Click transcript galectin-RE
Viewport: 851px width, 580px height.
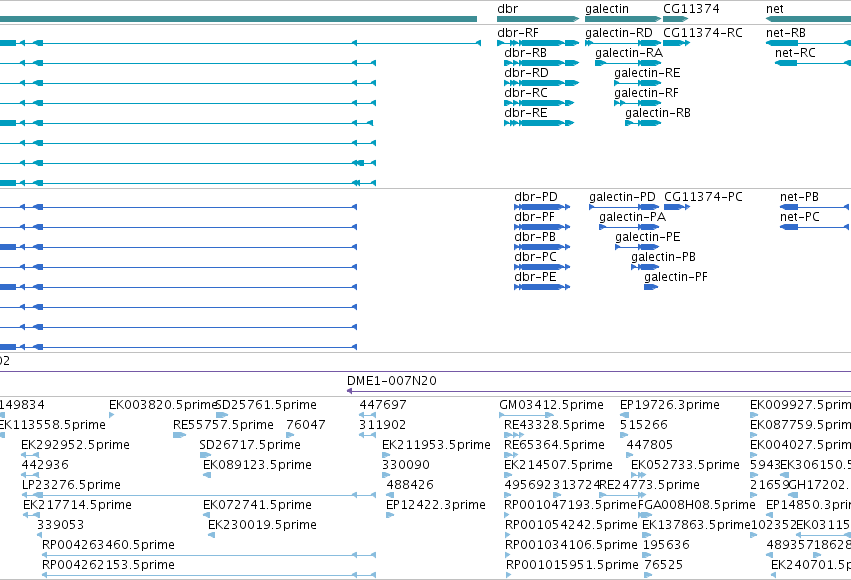click(647, 73)
